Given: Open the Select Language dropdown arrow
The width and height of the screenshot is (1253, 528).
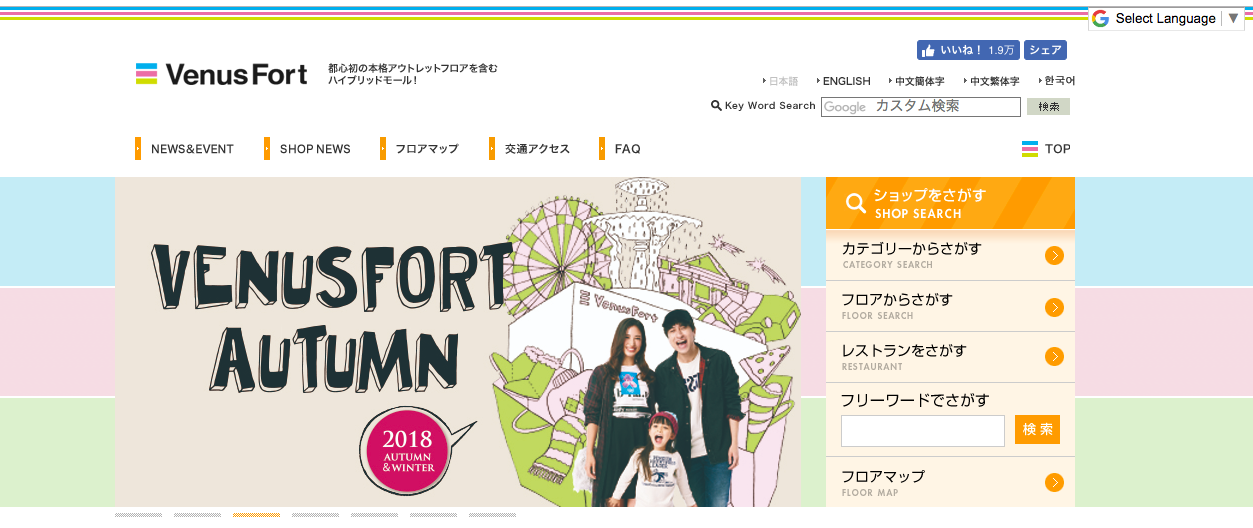Looking at the screenshot, I should 1233,18.
